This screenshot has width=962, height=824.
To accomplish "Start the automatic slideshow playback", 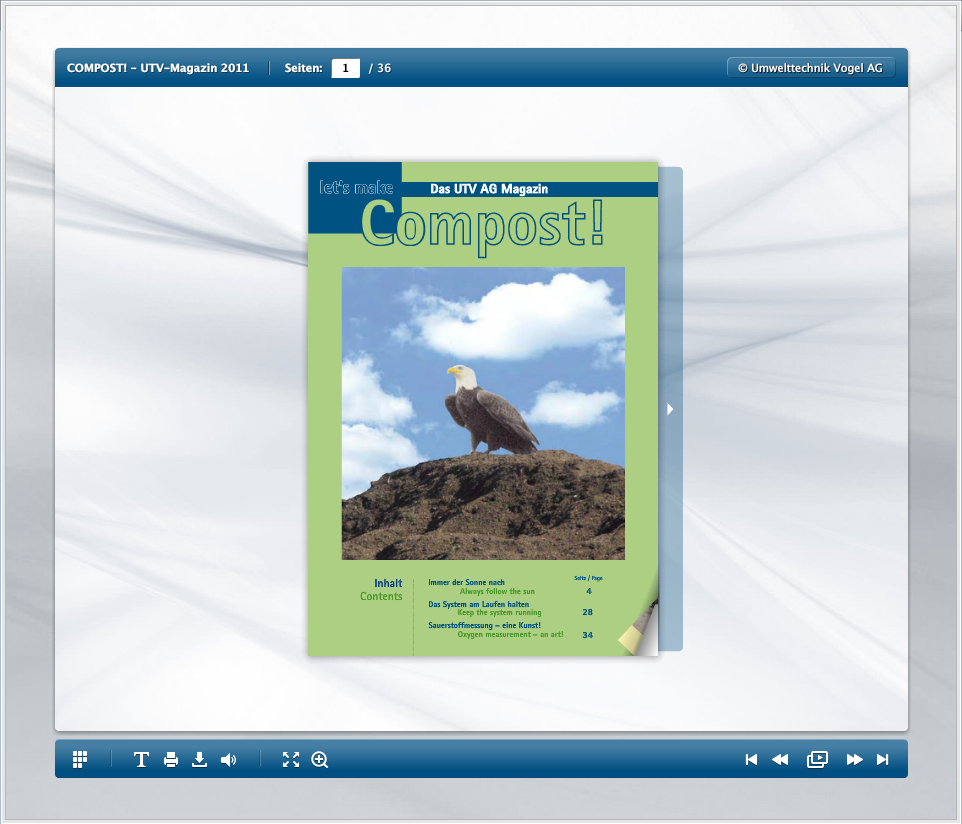I will [817, 759].
